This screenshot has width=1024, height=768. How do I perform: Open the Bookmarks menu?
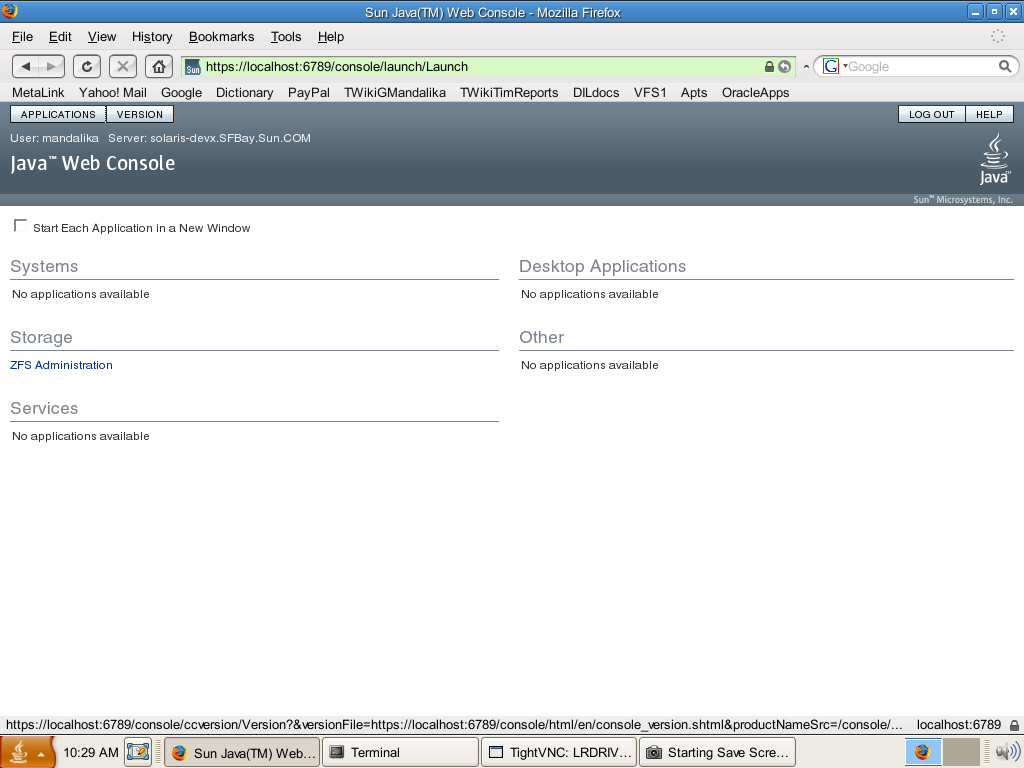(x=221, y=37)
